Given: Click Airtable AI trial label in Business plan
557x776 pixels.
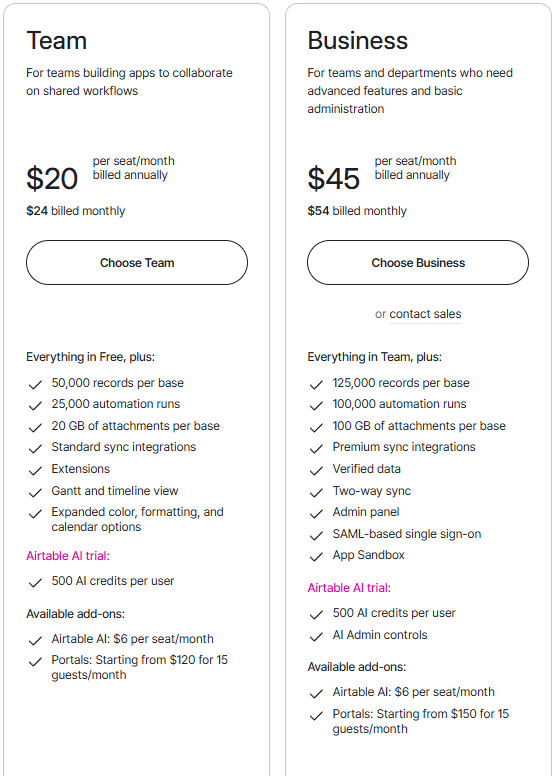Looking at the screenshot, I should point(349,587).
